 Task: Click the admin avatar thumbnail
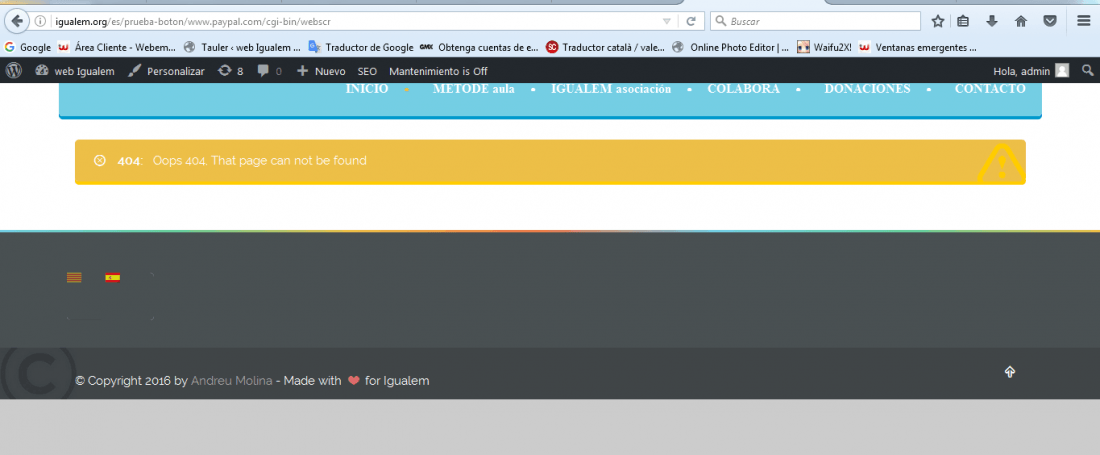pyautogui.click(x=1062, y=71)
